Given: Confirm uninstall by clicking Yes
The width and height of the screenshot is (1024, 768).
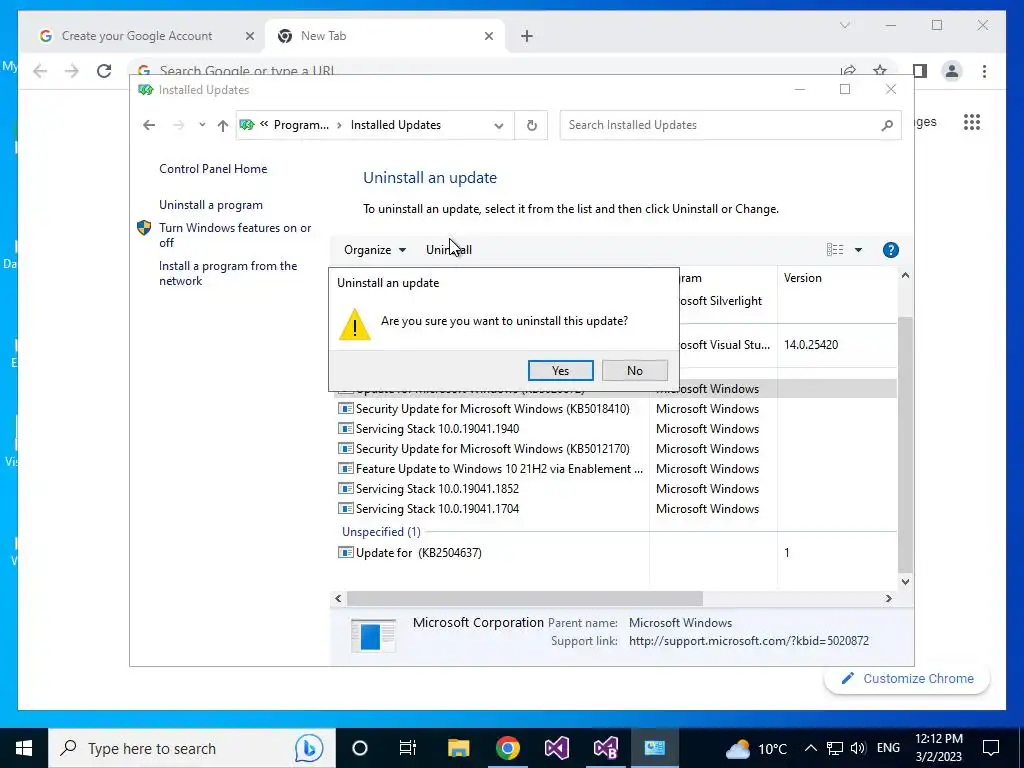Looking at the screenshot, I should (x=560, y=370).
